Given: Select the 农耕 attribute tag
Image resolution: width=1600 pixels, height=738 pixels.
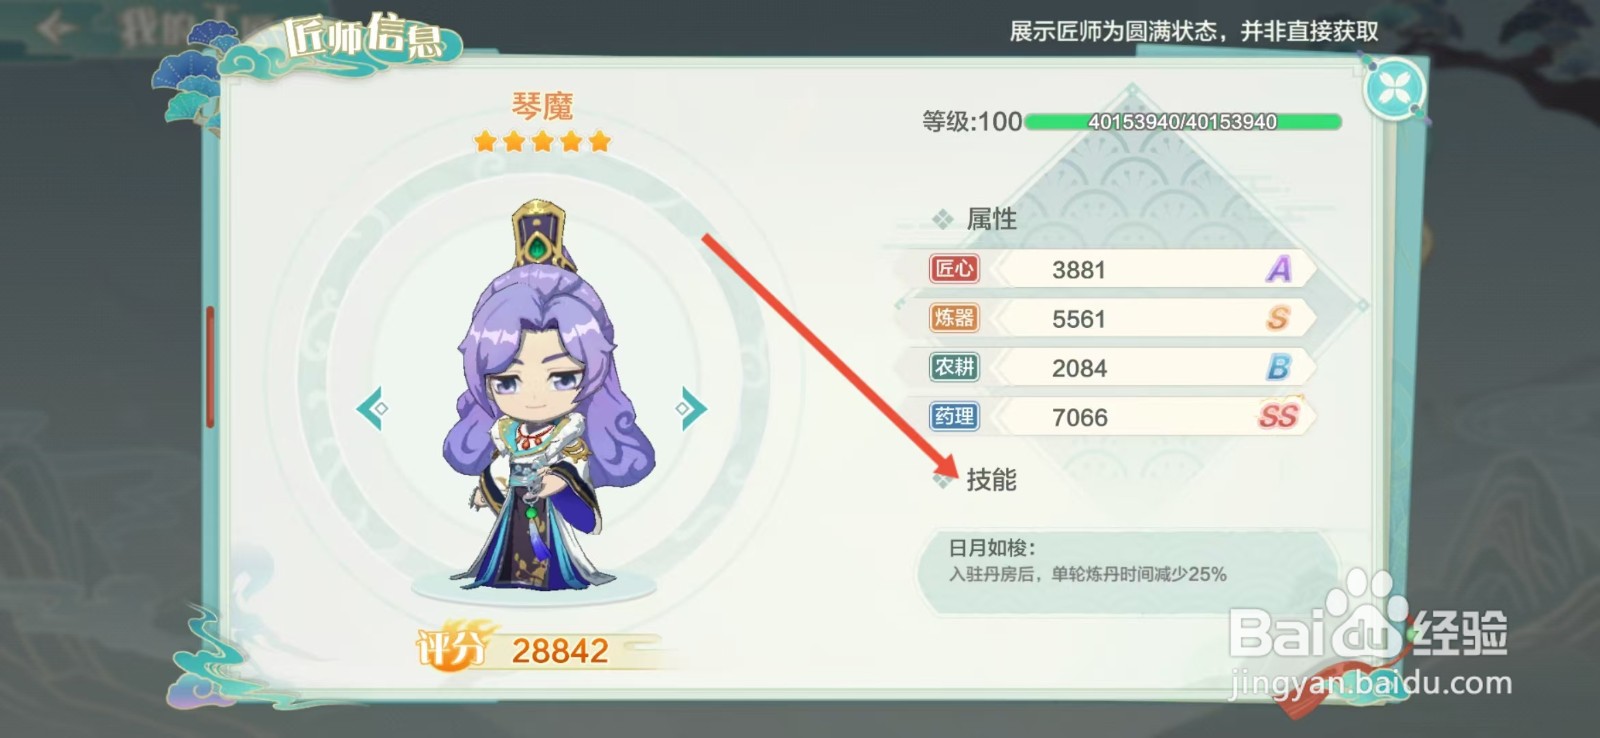Looking at the screenshot, I should pyautogui.click(x=954, y=367).
